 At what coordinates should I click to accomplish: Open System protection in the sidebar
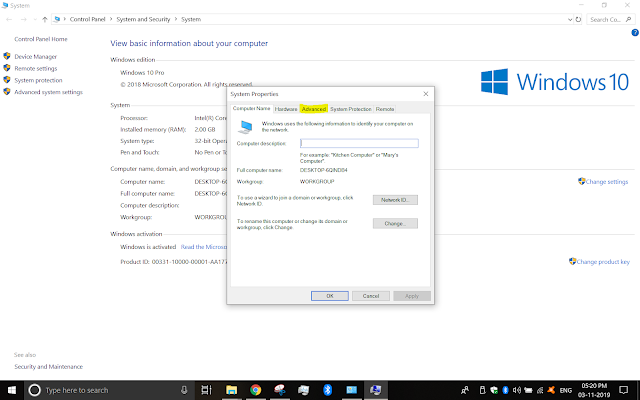click(38, 80)
